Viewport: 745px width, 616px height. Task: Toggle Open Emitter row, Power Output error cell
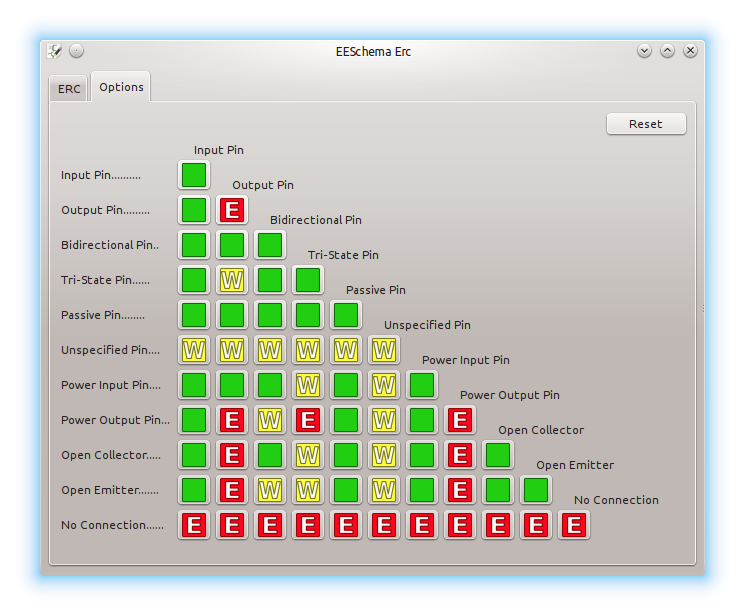click(x=460, y=490)
